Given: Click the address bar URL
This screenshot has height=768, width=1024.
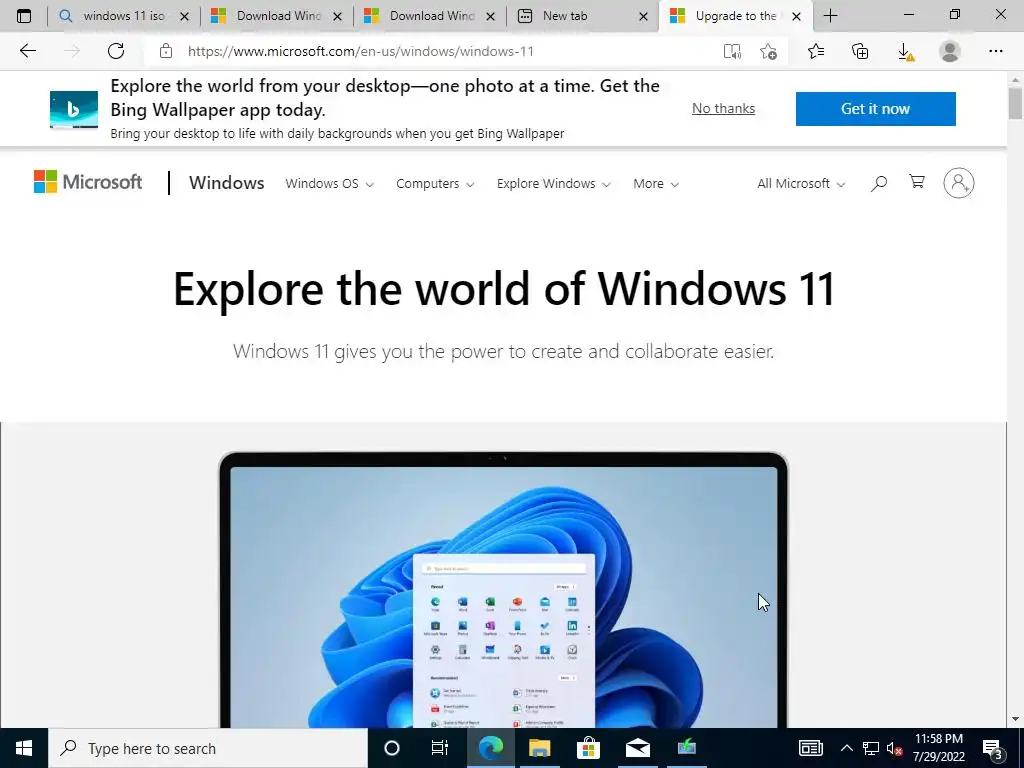Looking at the screenshot, I should pos(360,51).
